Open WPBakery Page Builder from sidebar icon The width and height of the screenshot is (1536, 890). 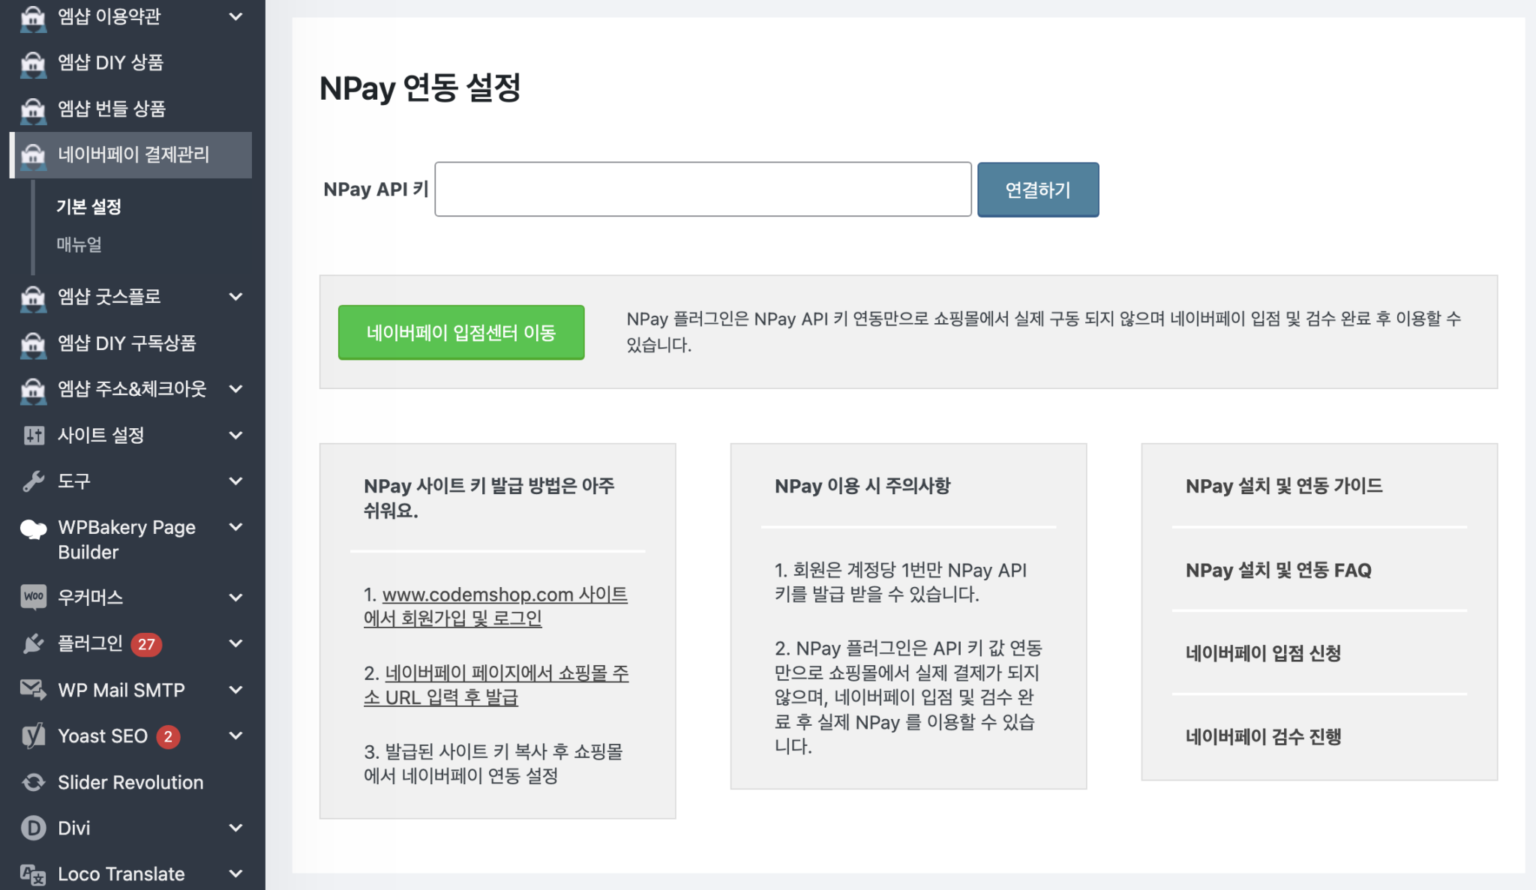(x=31, y=528)
